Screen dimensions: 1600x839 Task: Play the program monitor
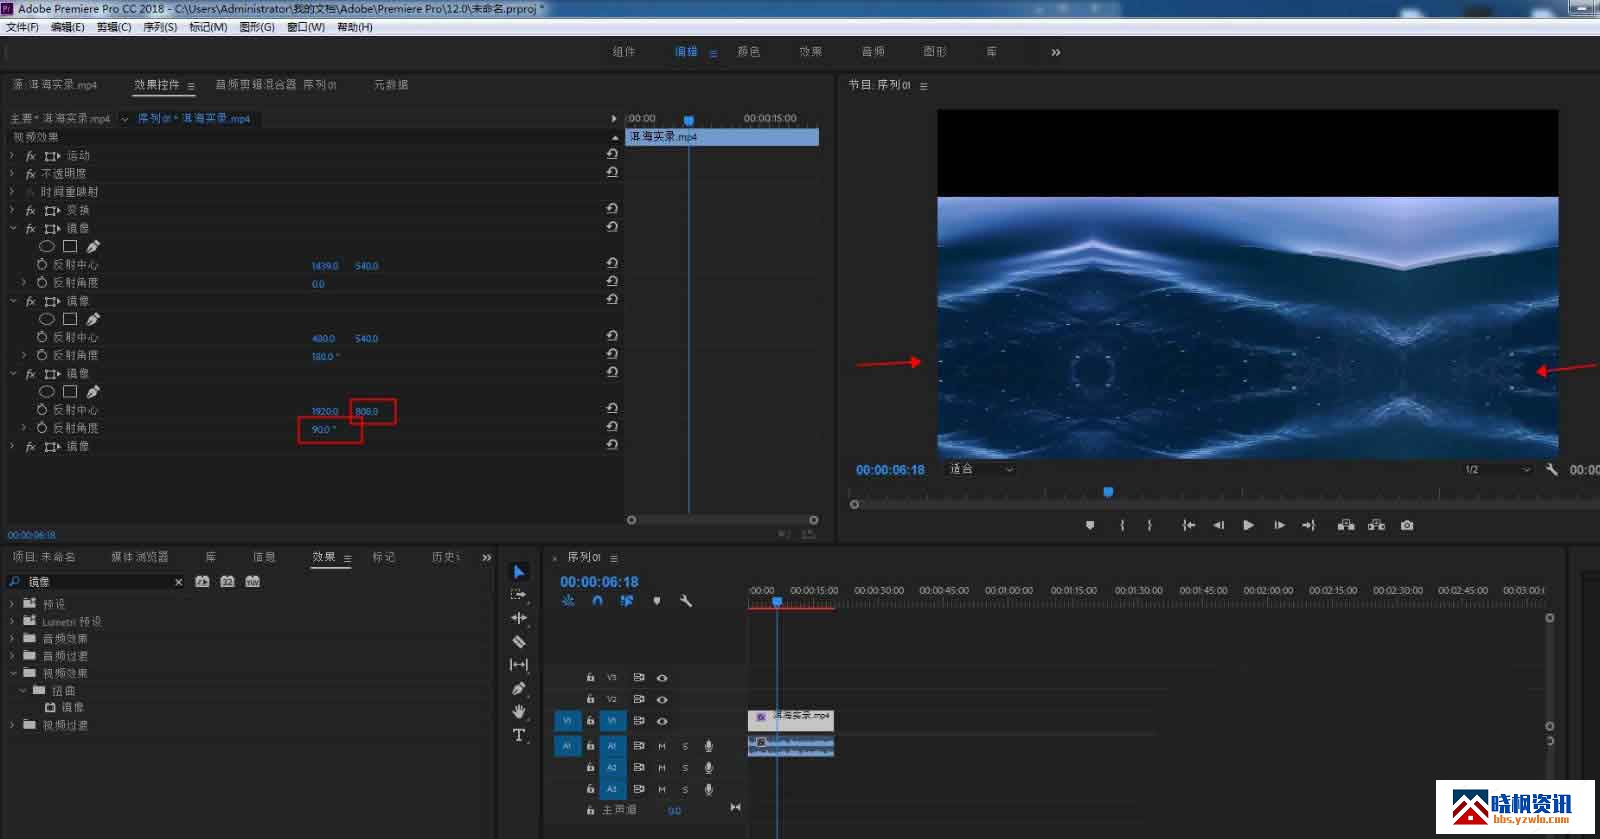tap(1248, 525)
